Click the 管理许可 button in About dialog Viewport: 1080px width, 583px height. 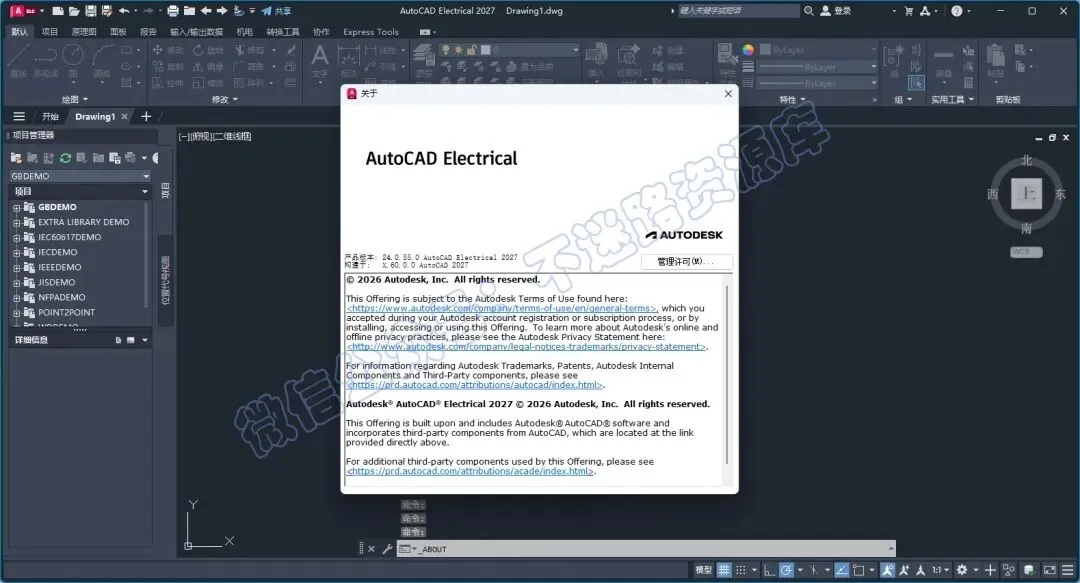[x=686, y=262]
